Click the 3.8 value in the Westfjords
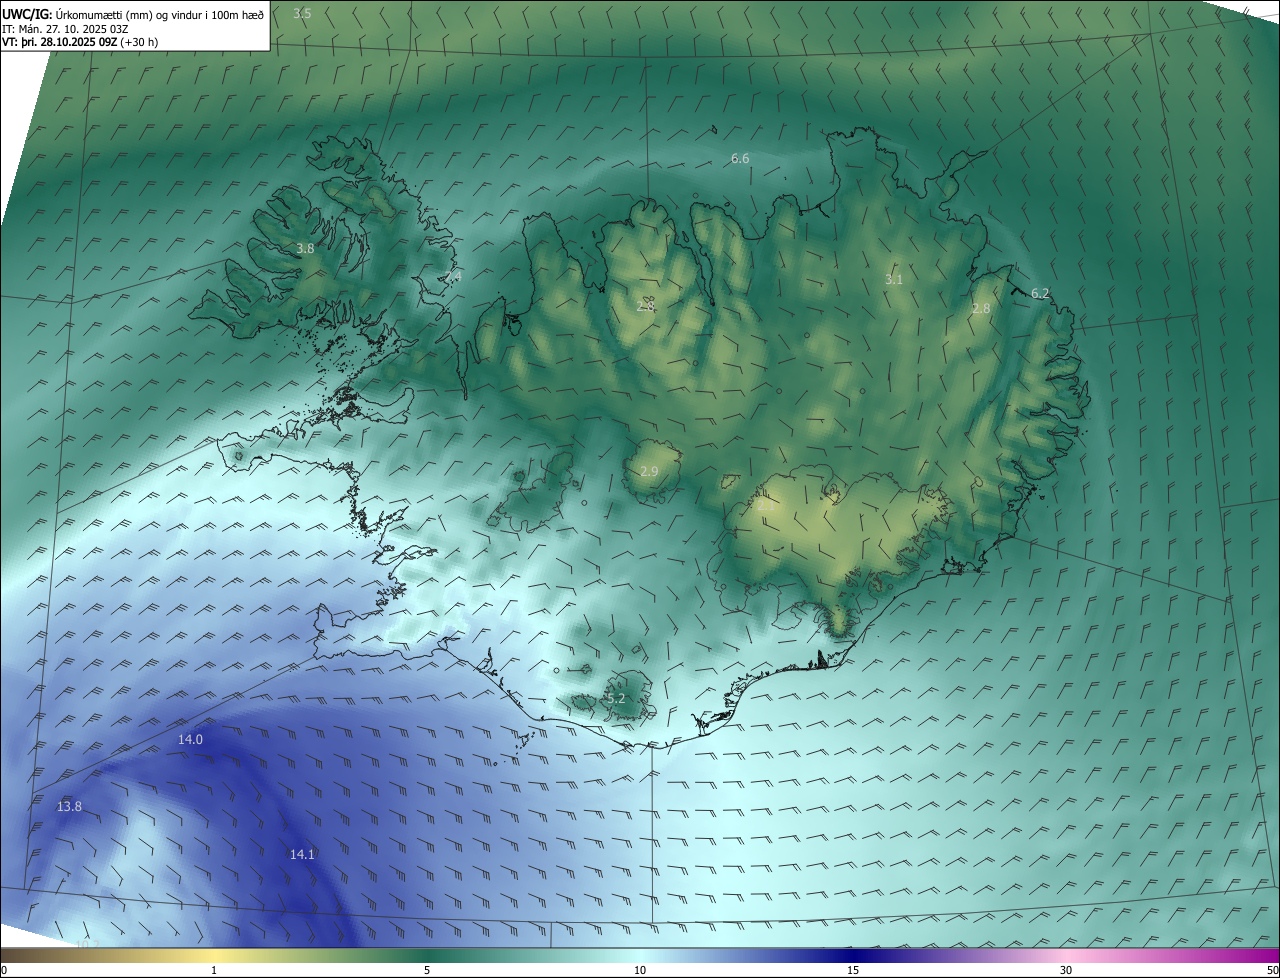The height and width of the screenshot is (978, 1280). 305,248
